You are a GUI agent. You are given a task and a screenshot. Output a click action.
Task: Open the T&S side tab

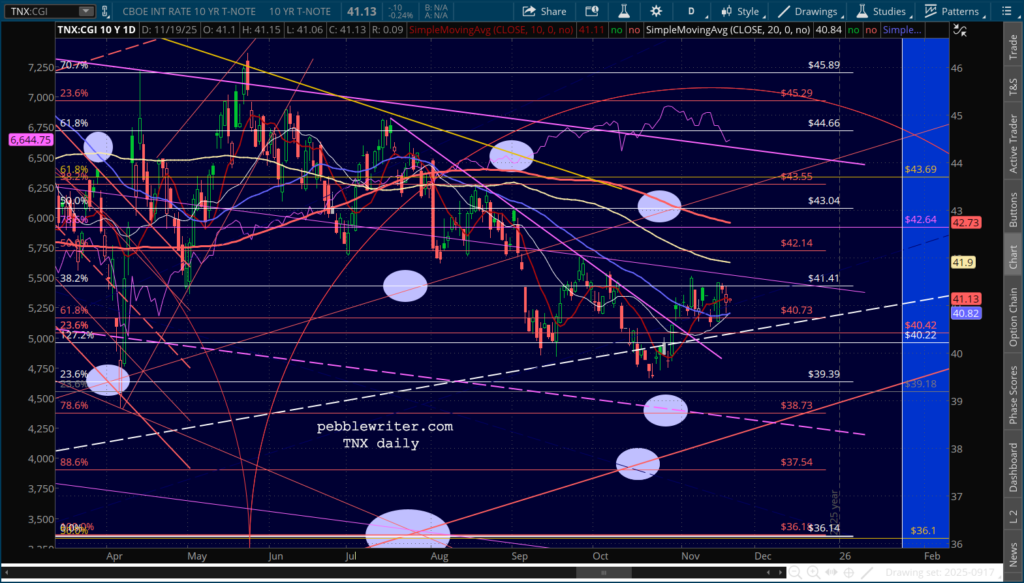1013,85
